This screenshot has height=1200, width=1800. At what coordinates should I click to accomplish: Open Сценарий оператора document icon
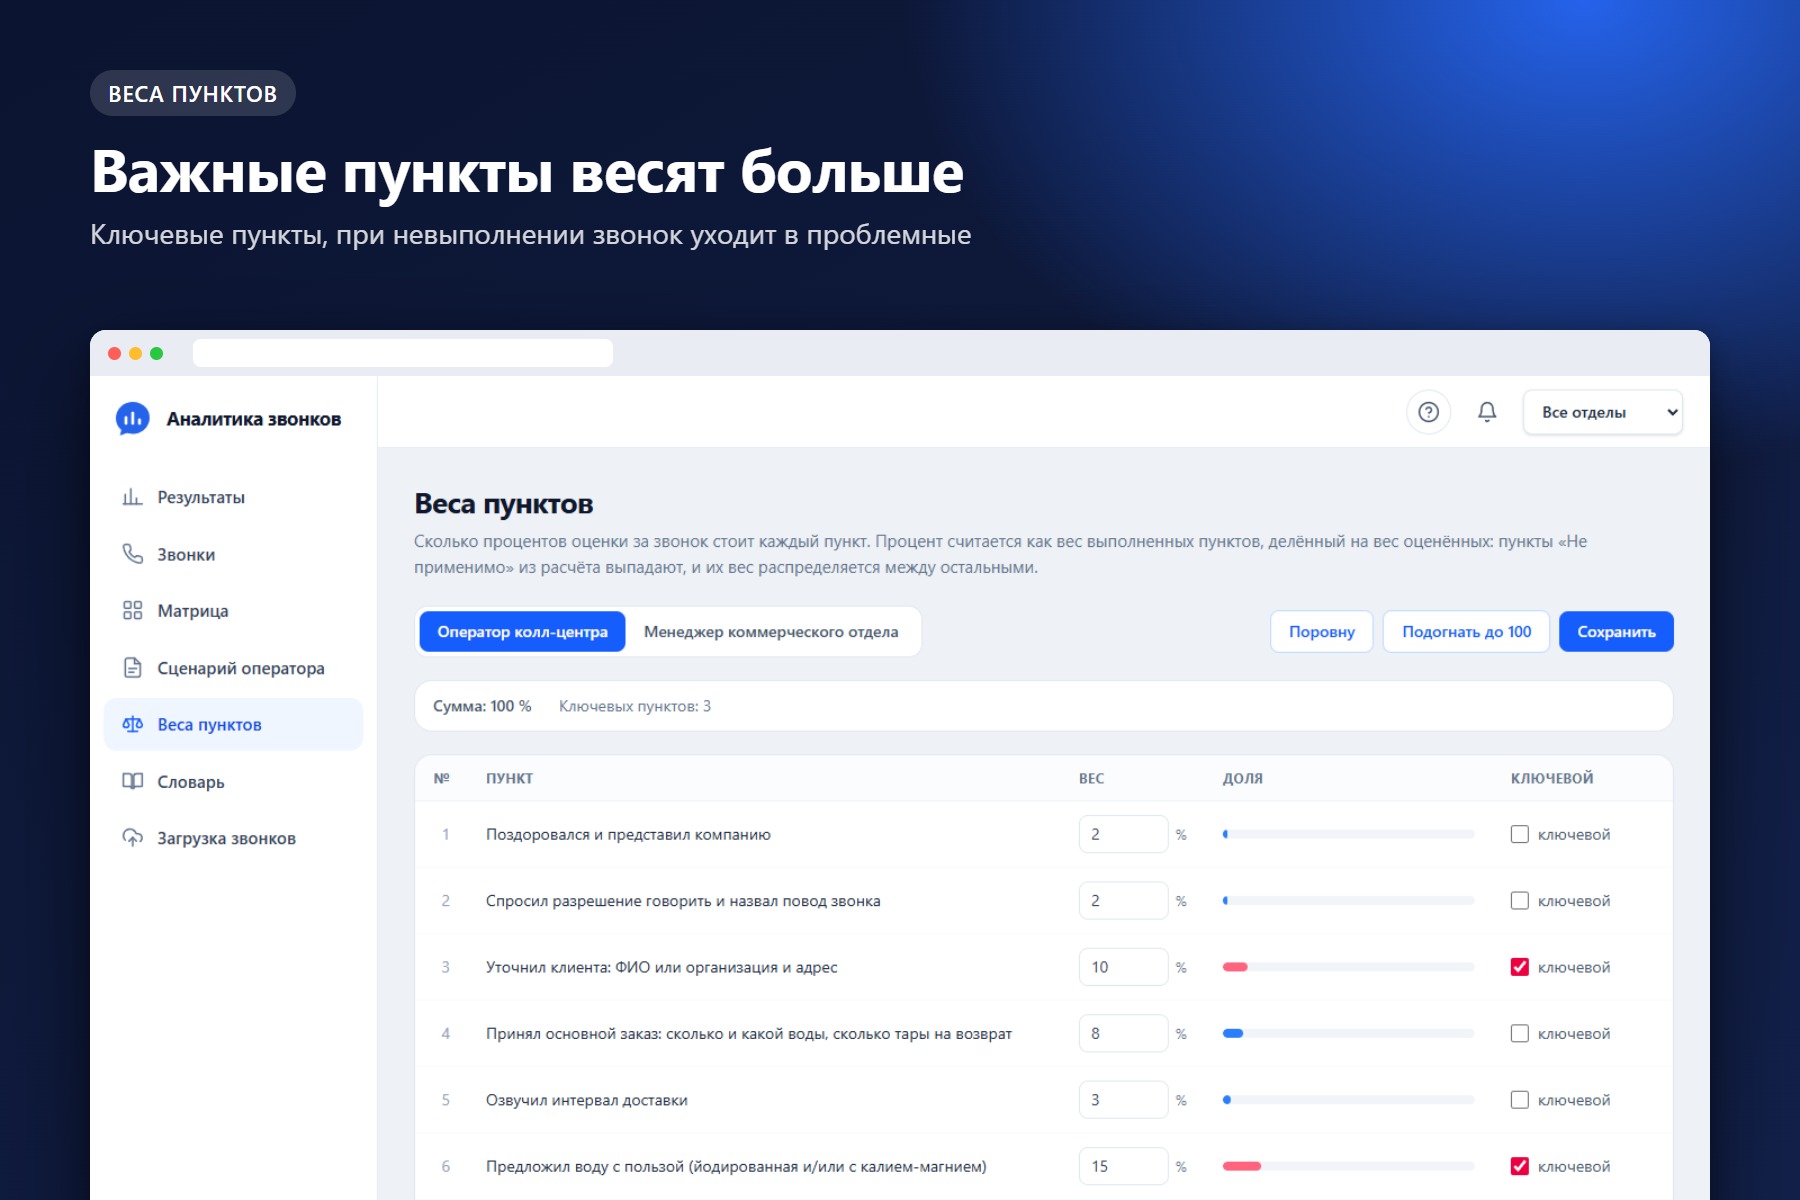[132, 668]
